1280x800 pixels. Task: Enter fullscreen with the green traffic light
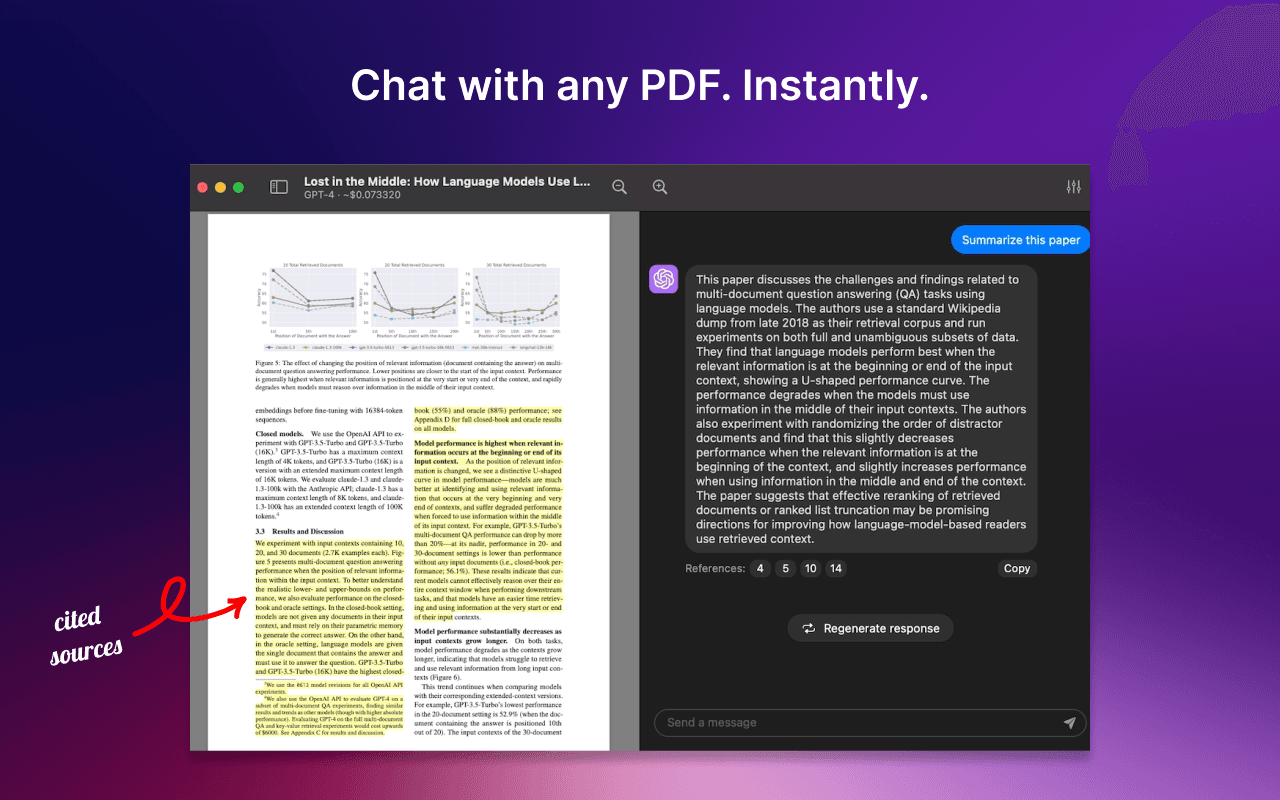pos(238,186)
